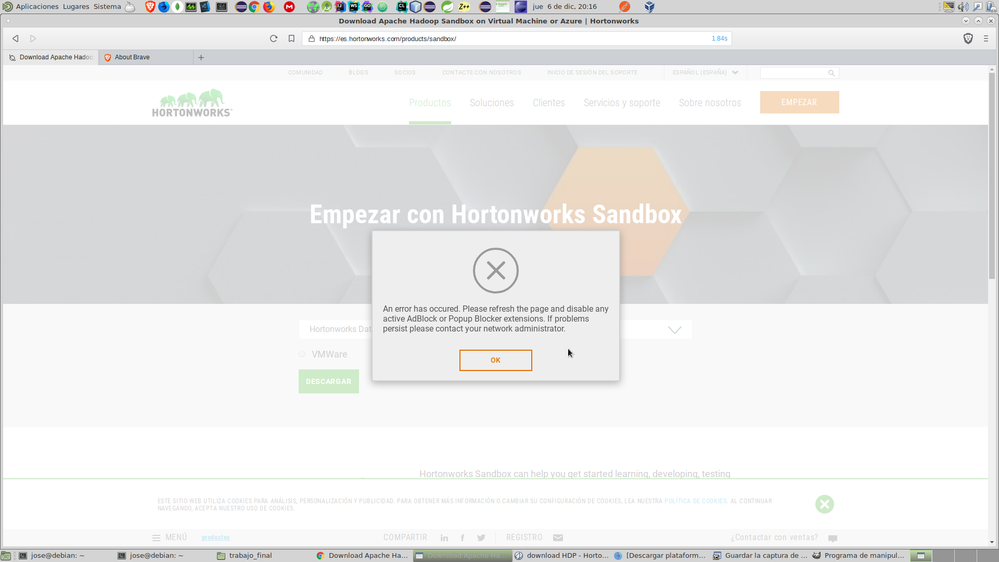The height and width of the screenshot is (562, 999).
Task: Open the Sistema menu
Action: click(x=107, y=6)
